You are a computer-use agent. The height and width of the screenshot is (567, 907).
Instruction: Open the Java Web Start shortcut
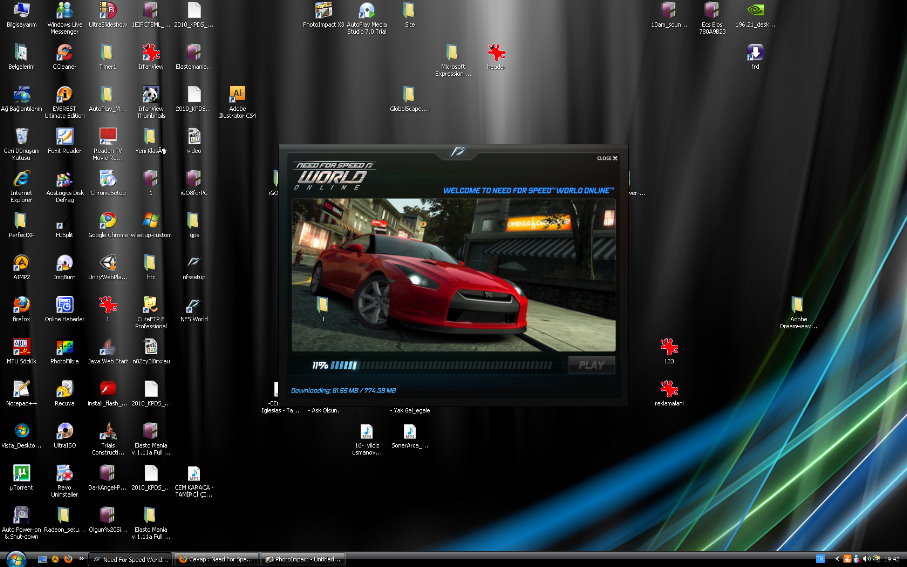(x=108, y=350)
